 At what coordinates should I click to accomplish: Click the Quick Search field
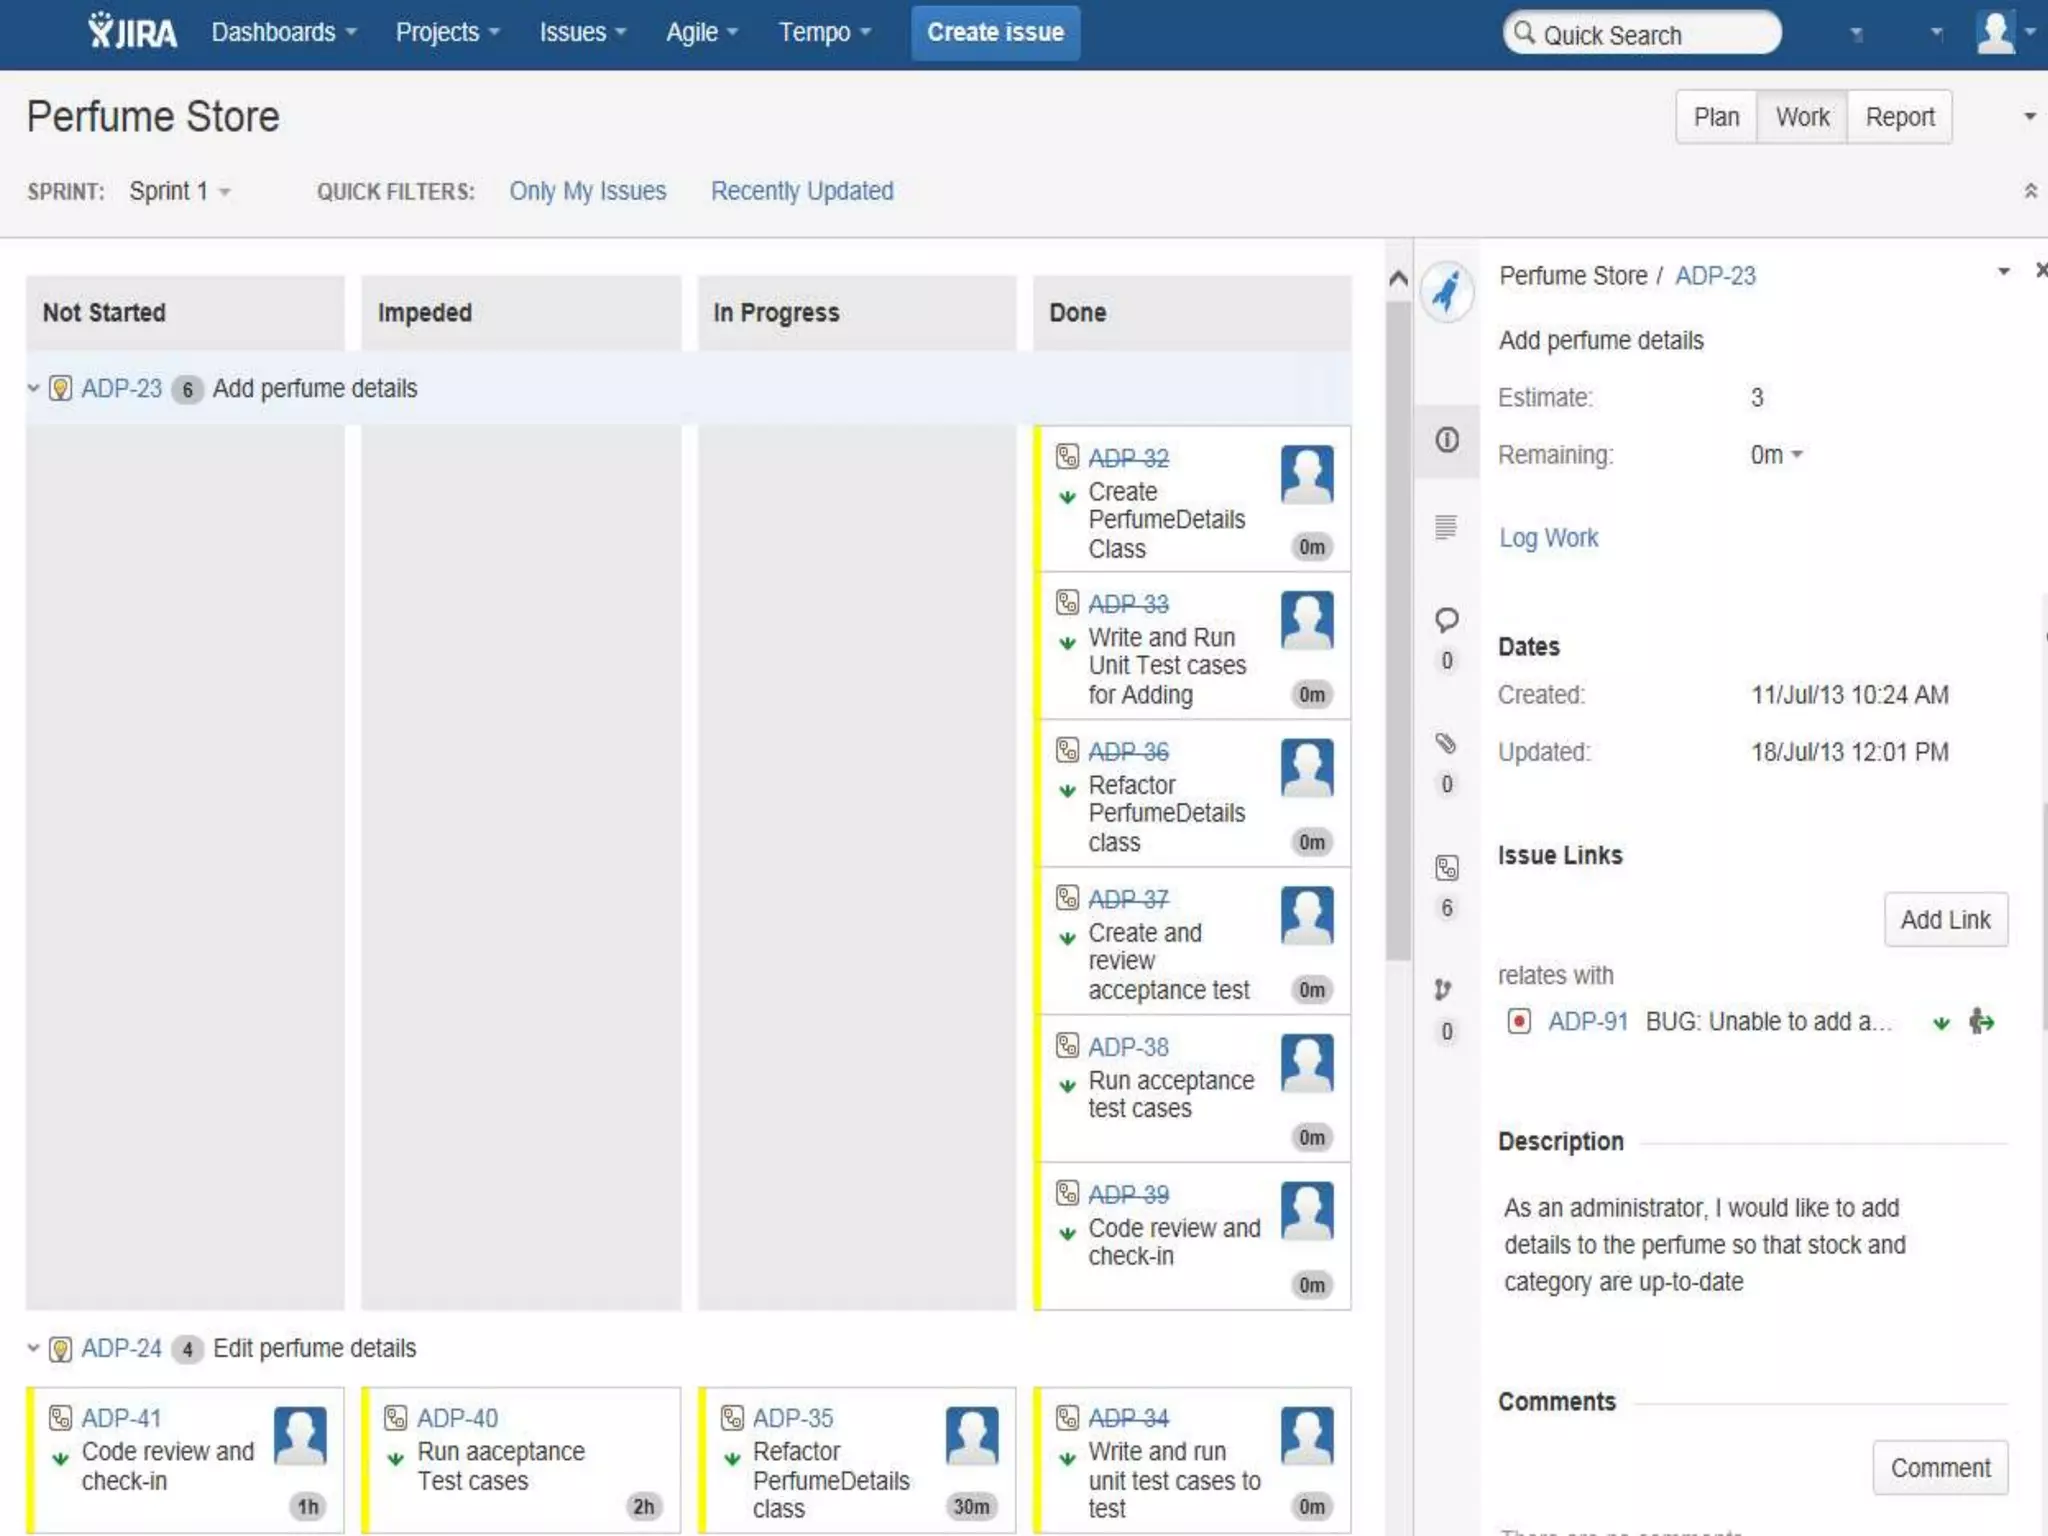[1642, 35]
